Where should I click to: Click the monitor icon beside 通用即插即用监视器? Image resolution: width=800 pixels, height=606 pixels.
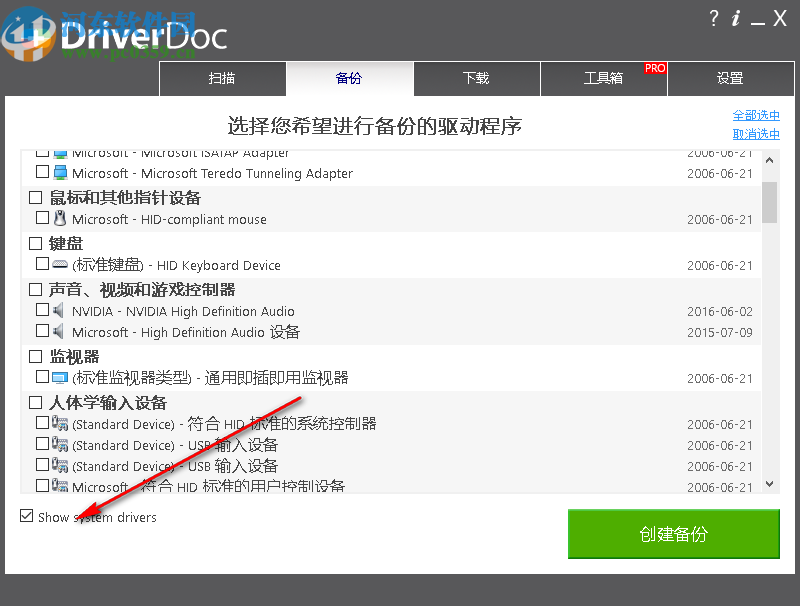pyautogui.click(x=58, y=378)
